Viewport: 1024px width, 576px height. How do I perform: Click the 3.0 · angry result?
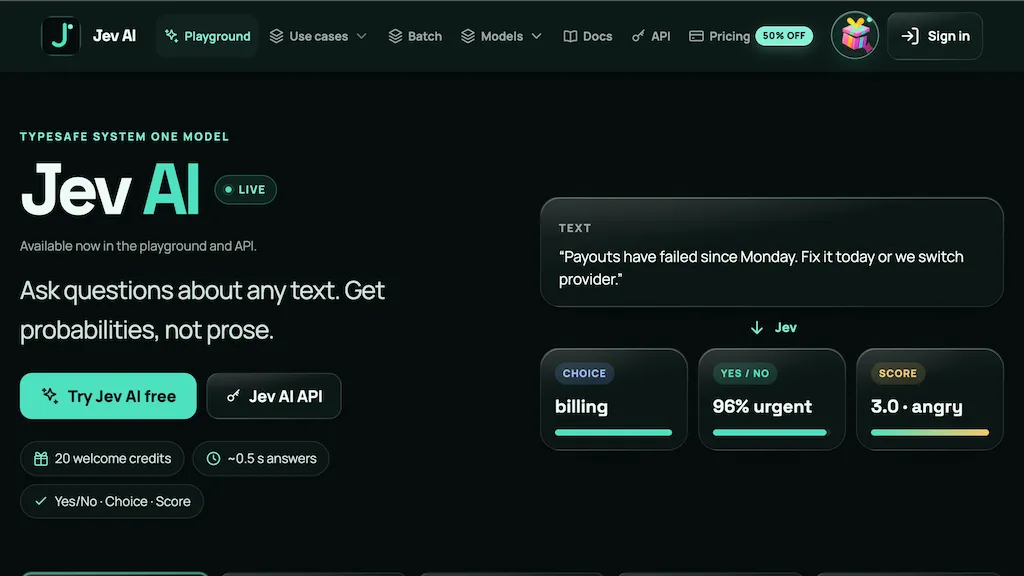coord(916,407)
